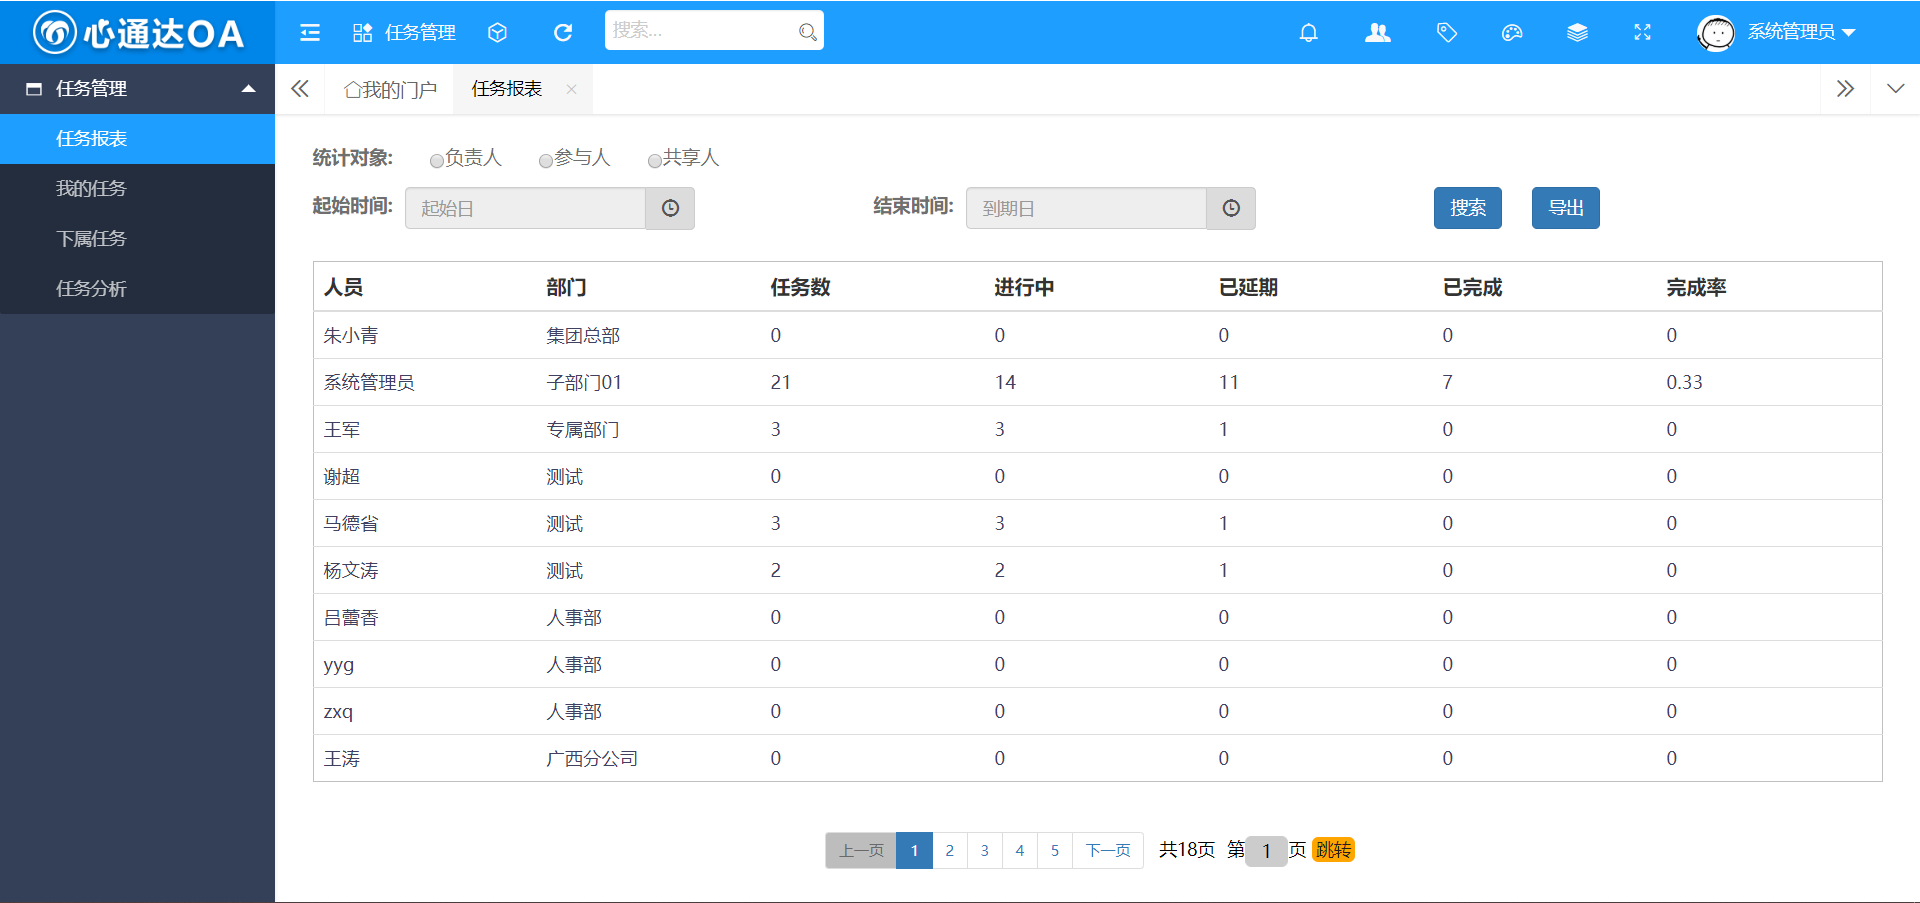The image size is (1920, 903).
Task: Select the 负责人 radio option
Action: coord(436,160)
